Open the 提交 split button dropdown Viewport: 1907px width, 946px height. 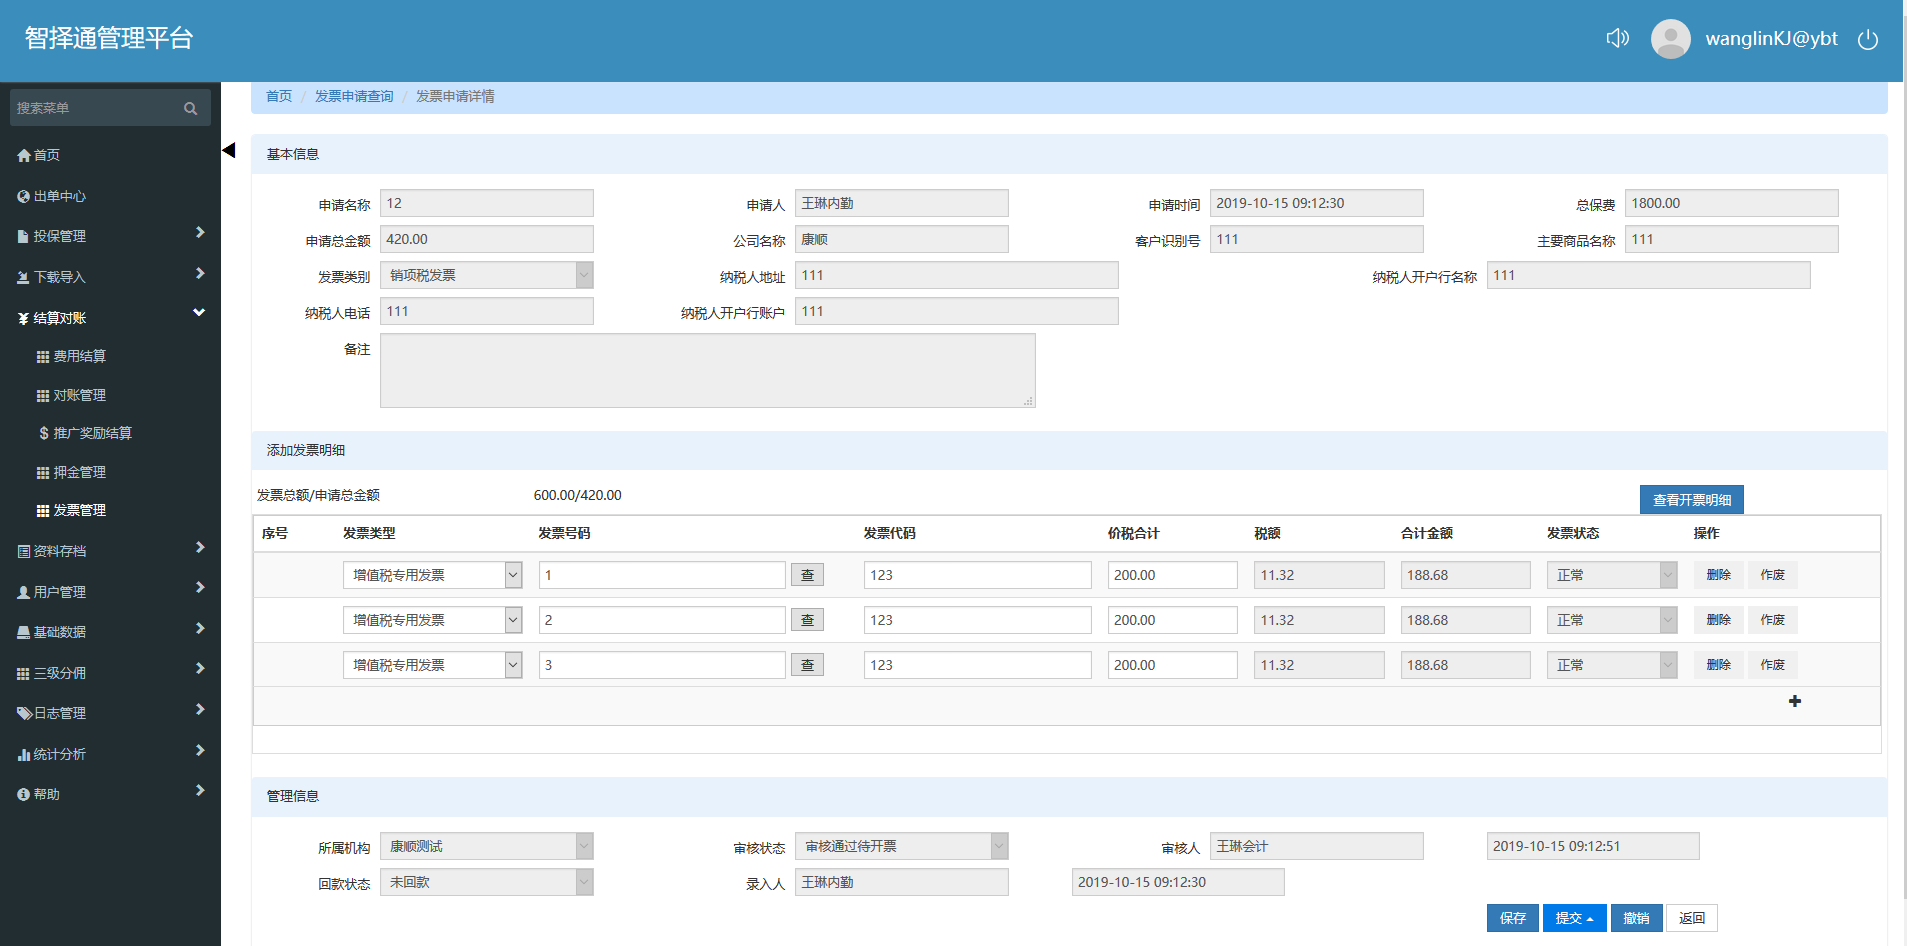[x=1574, y=918]
